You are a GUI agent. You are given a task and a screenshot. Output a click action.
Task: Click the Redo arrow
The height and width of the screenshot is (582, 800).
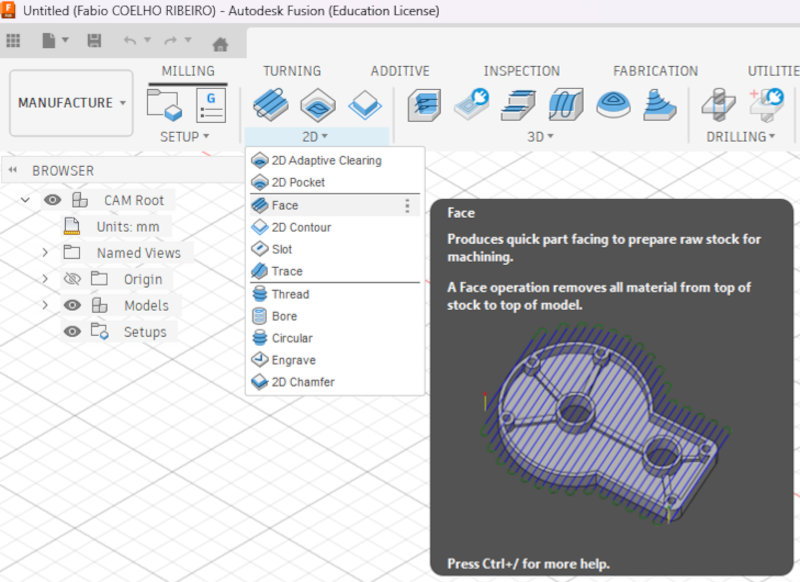coord(170,40)
